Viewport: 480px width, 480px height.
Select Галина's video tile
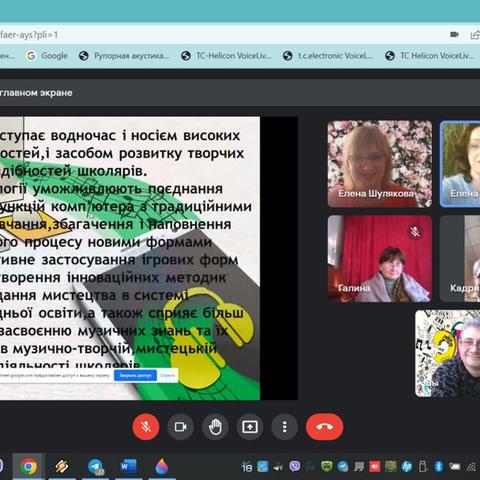click(x=380, y=259)
